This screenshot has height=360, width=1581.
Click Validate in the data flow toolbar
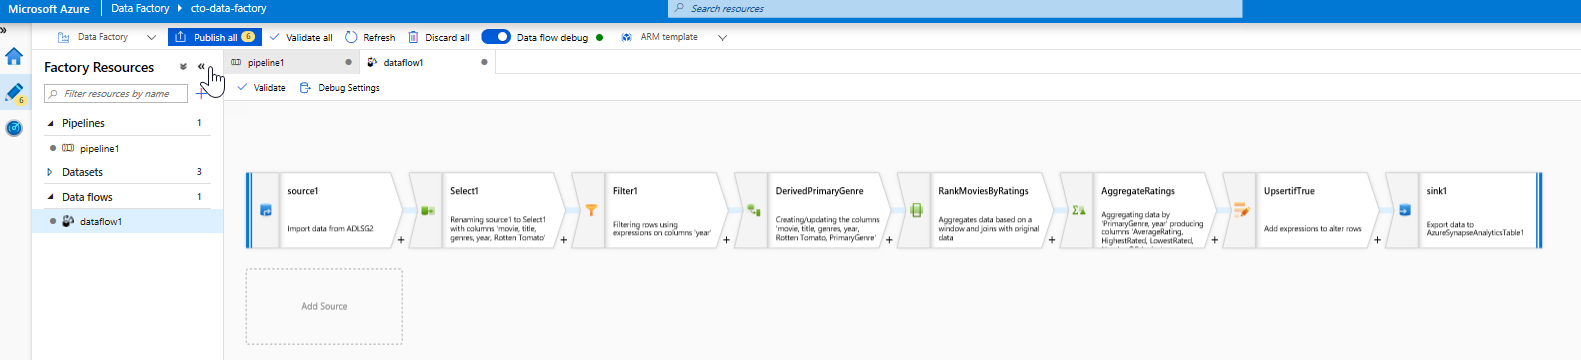coord(261,88)
